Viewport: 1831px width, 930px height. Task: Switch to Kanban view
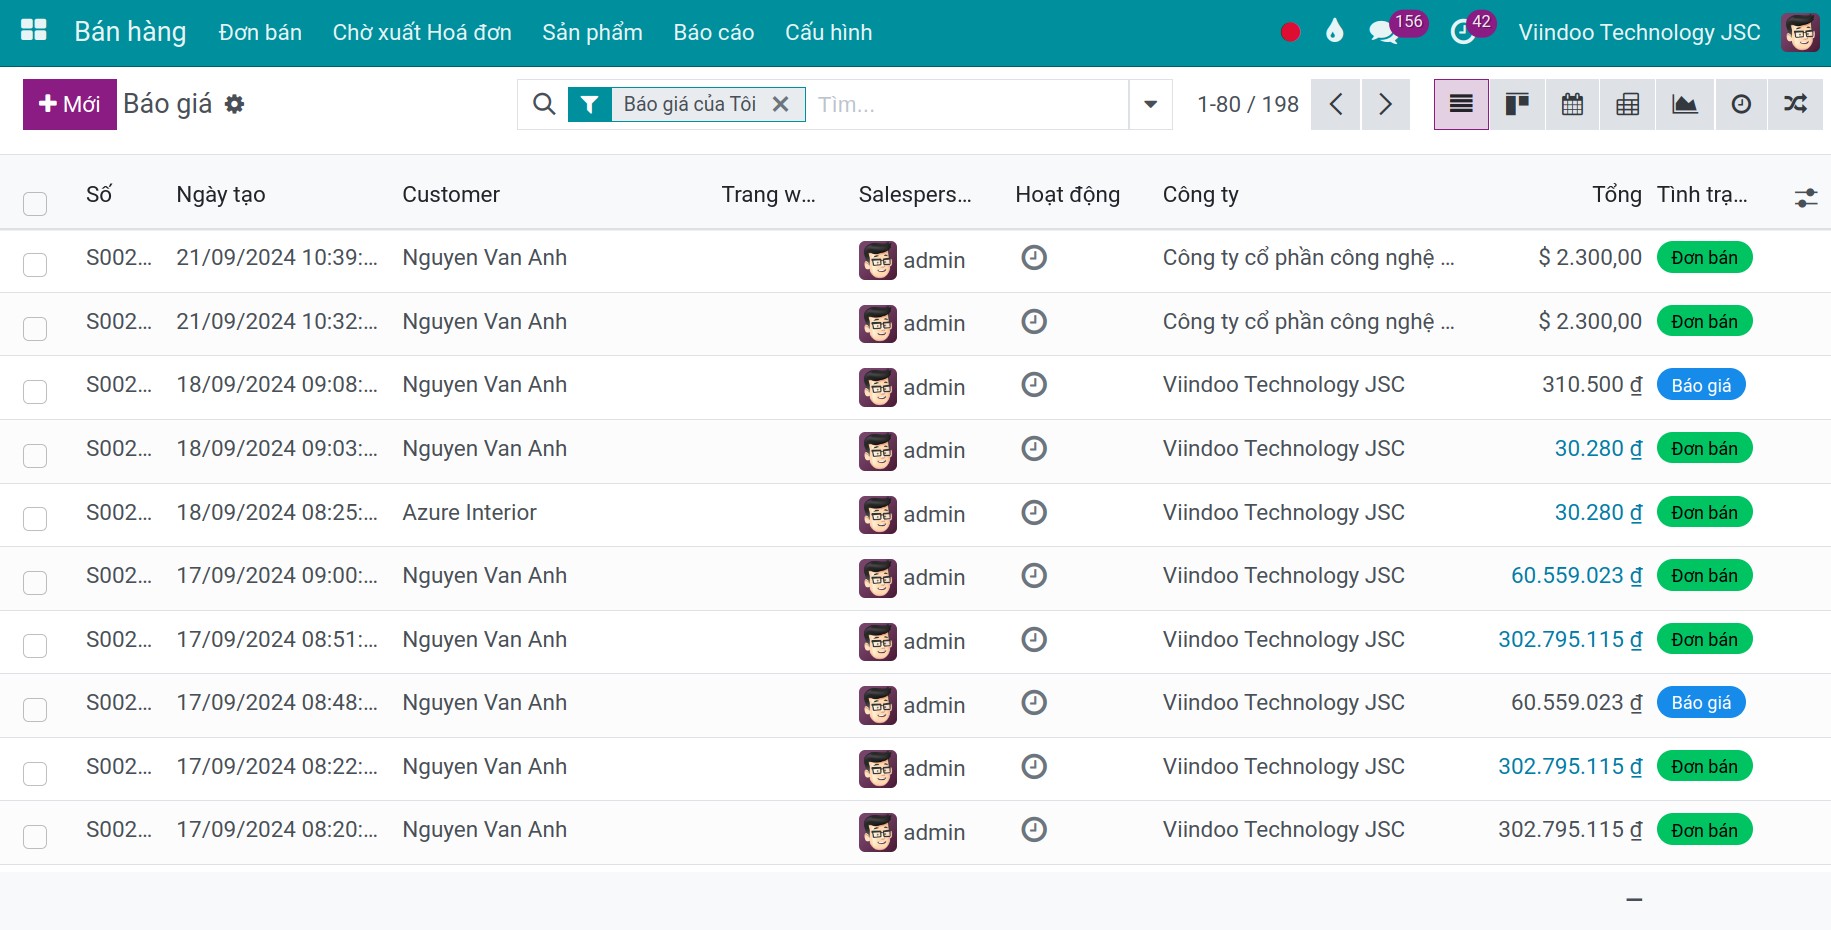[x=1517, y=104]
